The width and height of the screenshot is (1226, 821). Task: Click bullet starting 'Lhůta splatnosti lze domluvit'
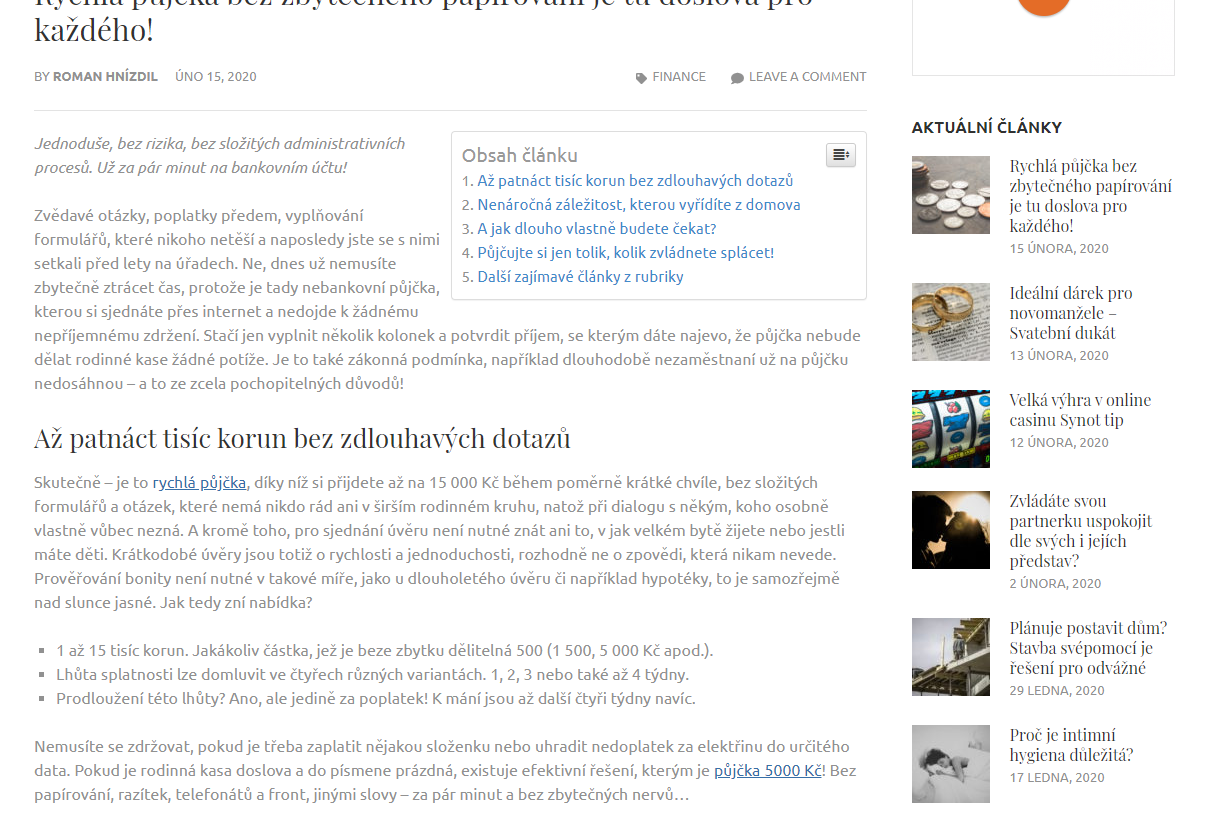coord(372,675)
